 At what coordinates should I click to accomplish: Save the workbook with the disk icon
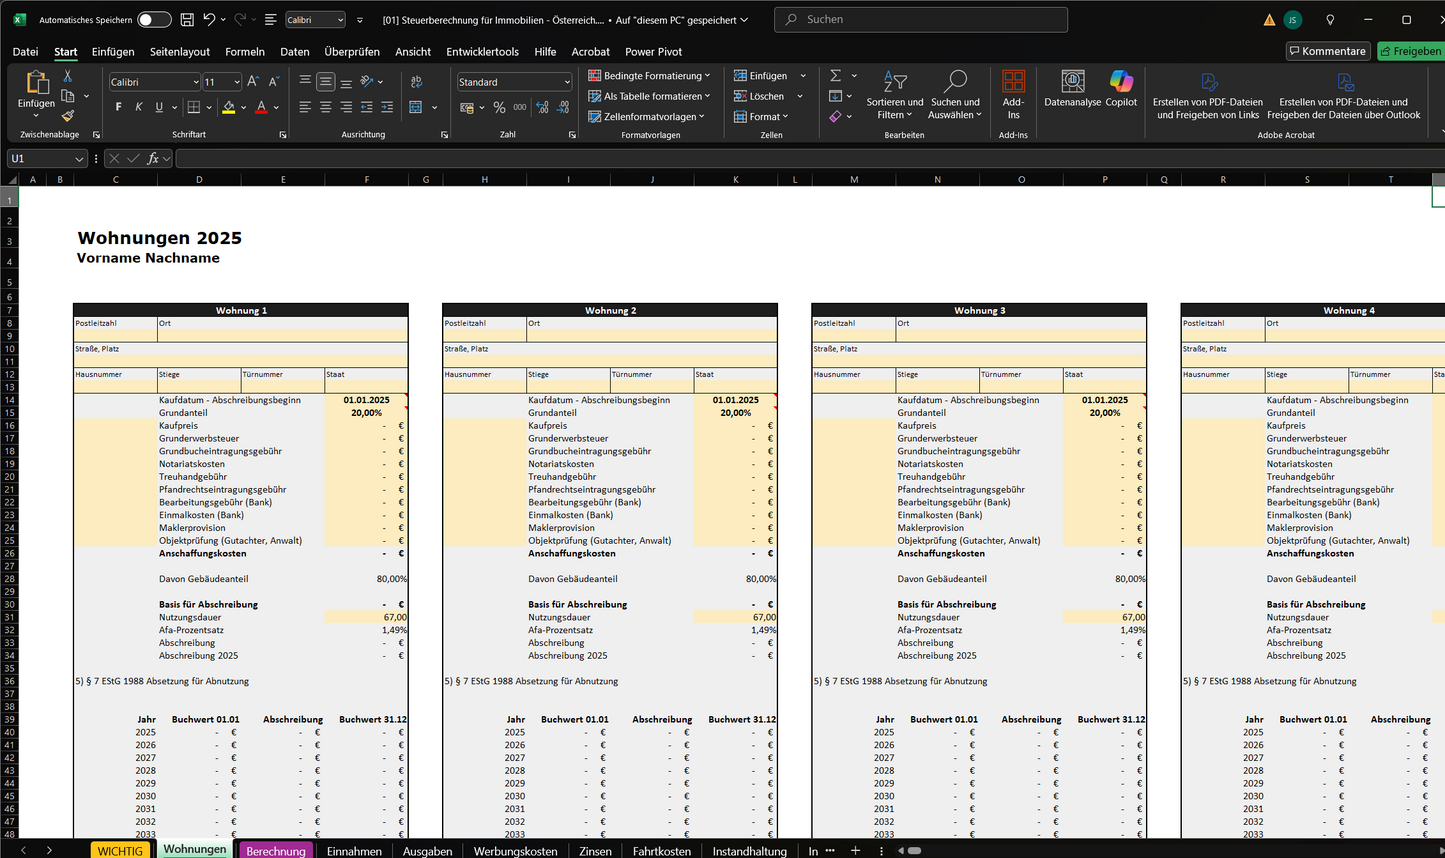[x=187, y=20]
